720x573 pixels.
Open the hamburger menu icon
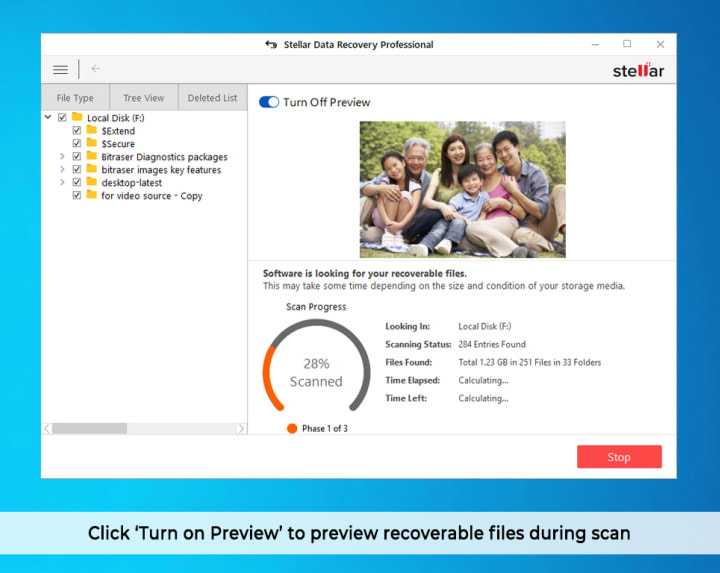click(x=60, y=69)
